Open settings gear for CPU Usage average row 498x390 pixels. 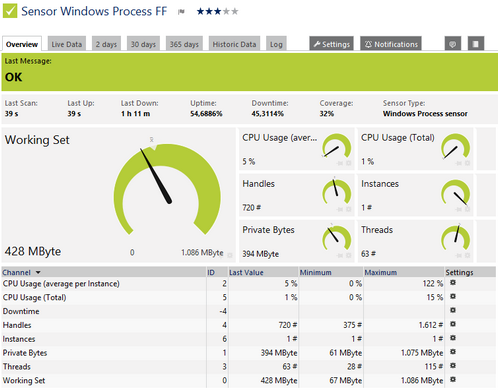click(x=453, y=283)
